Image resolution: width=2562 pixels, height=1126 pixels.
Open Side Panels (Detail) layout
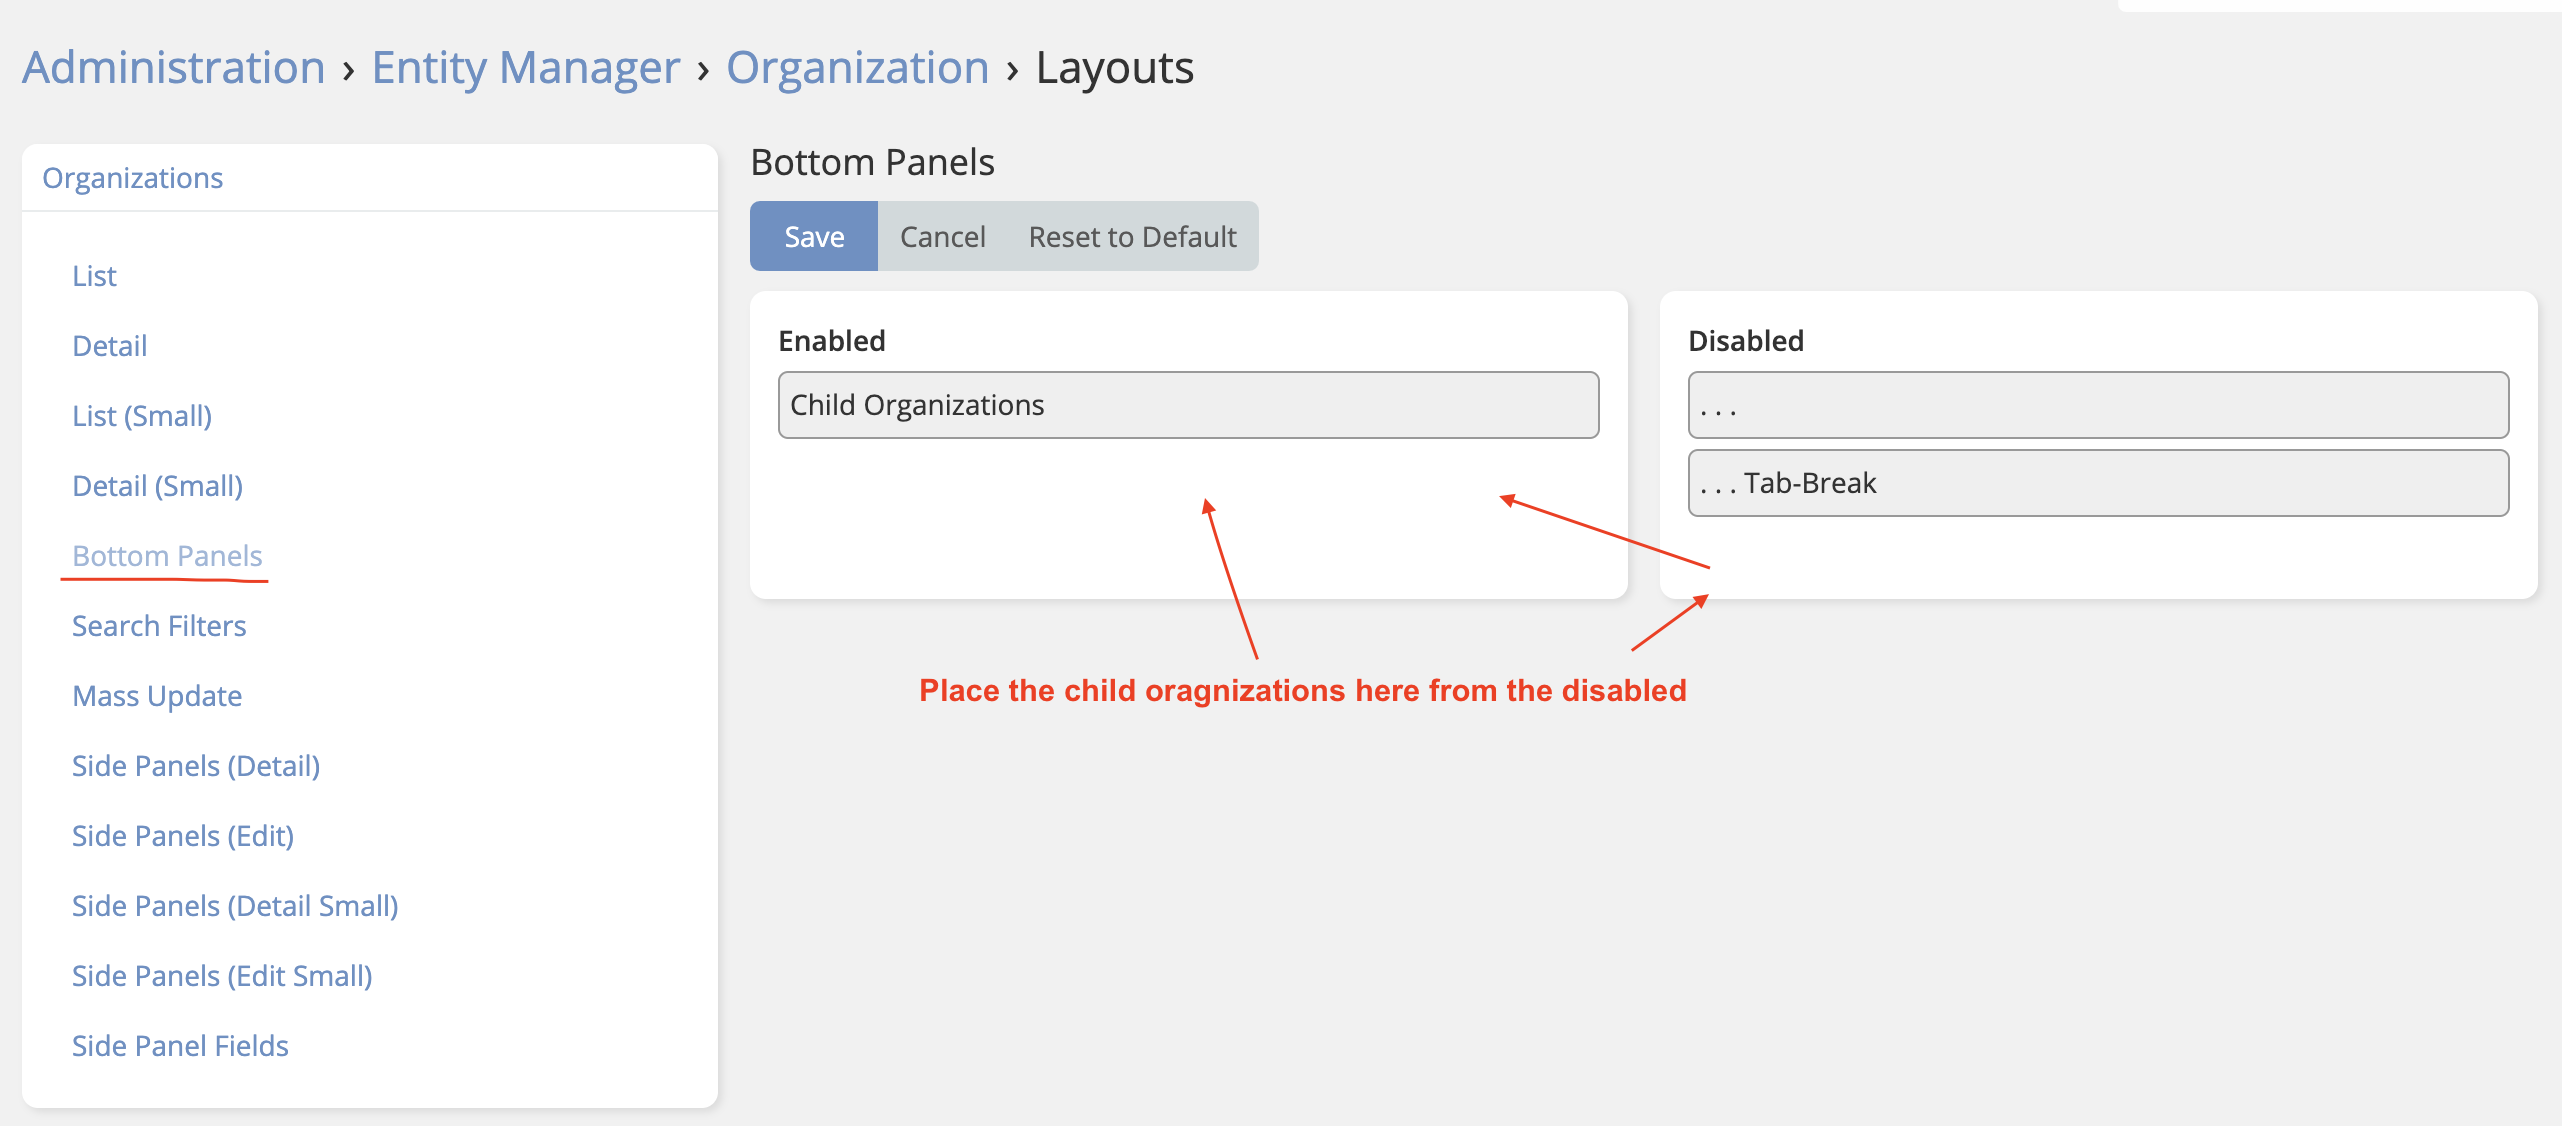(x=196, y=766)
